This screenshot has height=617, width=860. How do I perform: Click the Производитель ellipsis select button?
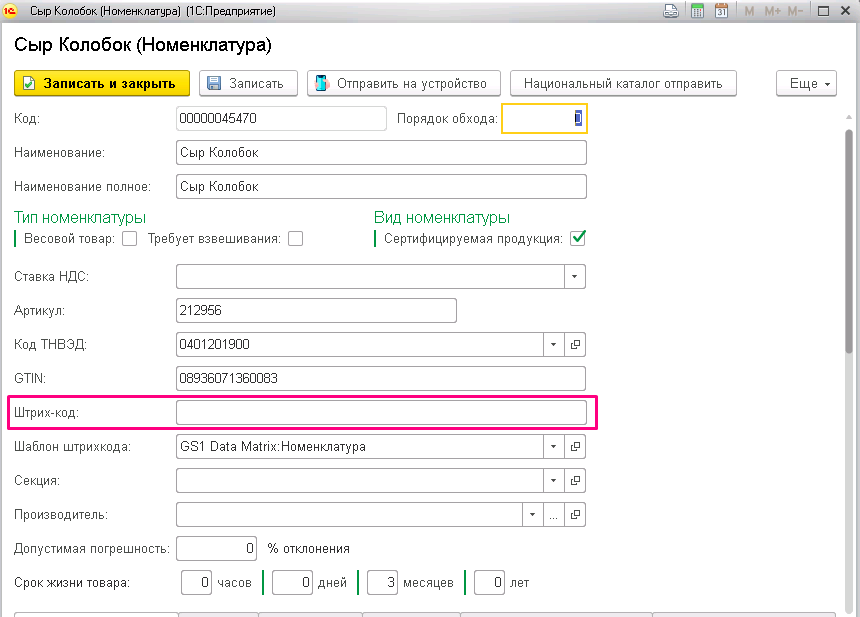pyautogui.click(x=553, y=514)
